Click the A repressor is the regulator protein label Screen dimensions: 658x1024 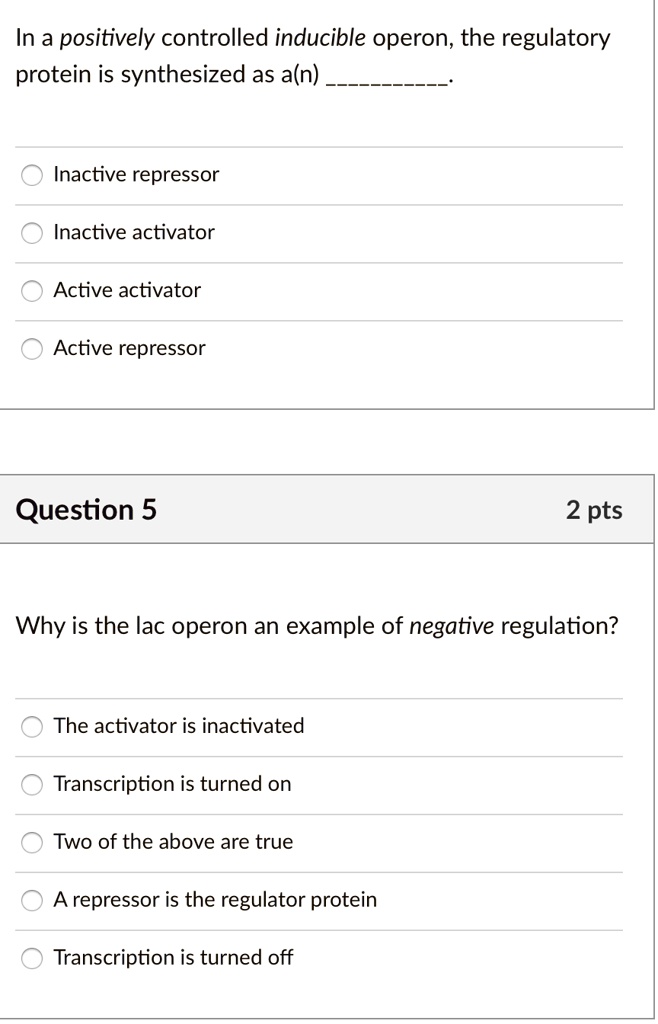tap(216, 900)
